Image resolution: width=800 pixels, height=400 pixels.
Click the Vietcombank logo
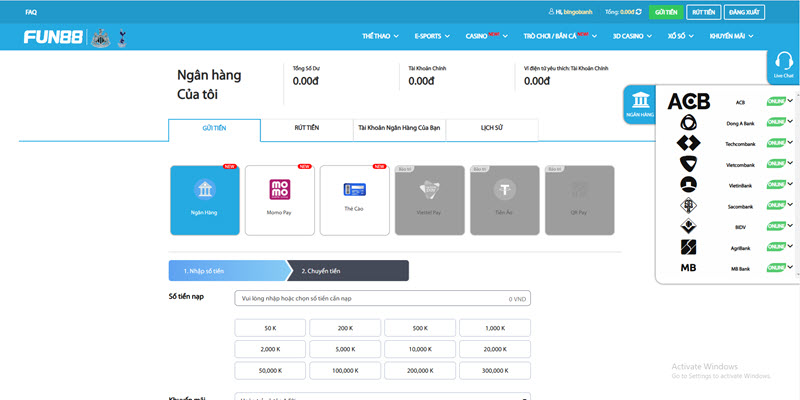tap(688, 164)
